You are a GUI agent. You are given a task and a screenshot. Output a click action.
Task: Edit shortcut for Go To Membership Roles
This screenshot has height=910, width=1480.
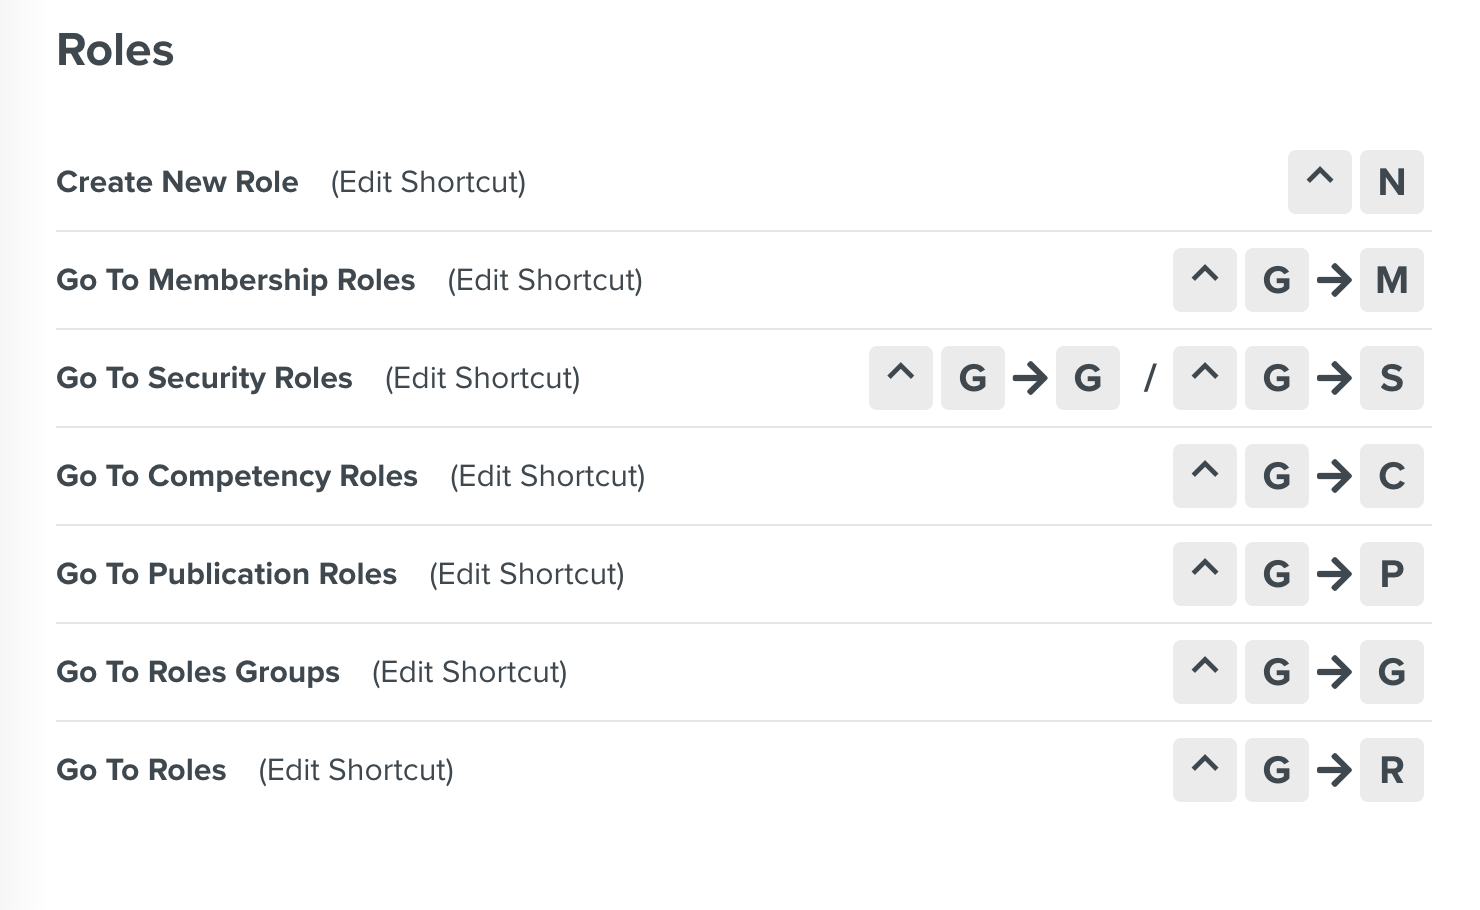[x=545, y=280]
